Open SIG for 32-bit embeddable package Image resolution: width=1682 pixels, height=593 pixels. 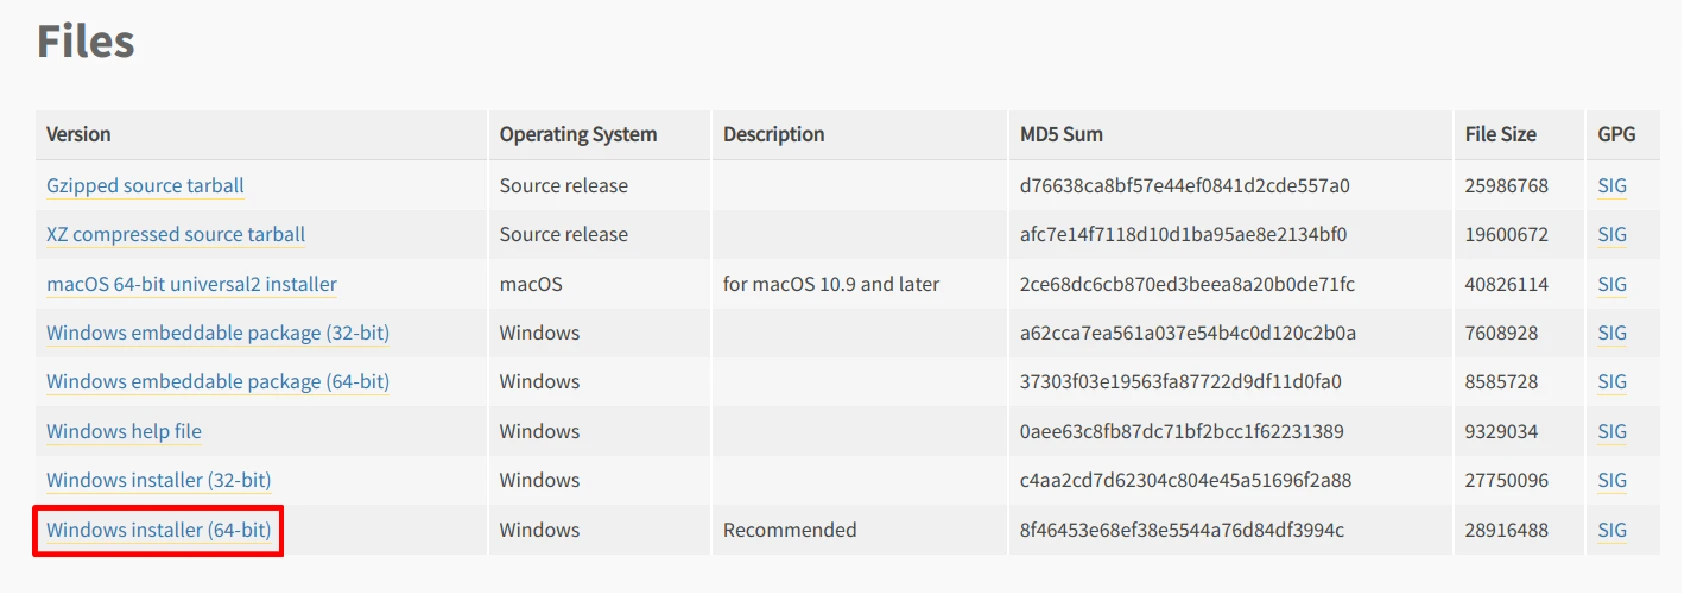point(1612,333)
